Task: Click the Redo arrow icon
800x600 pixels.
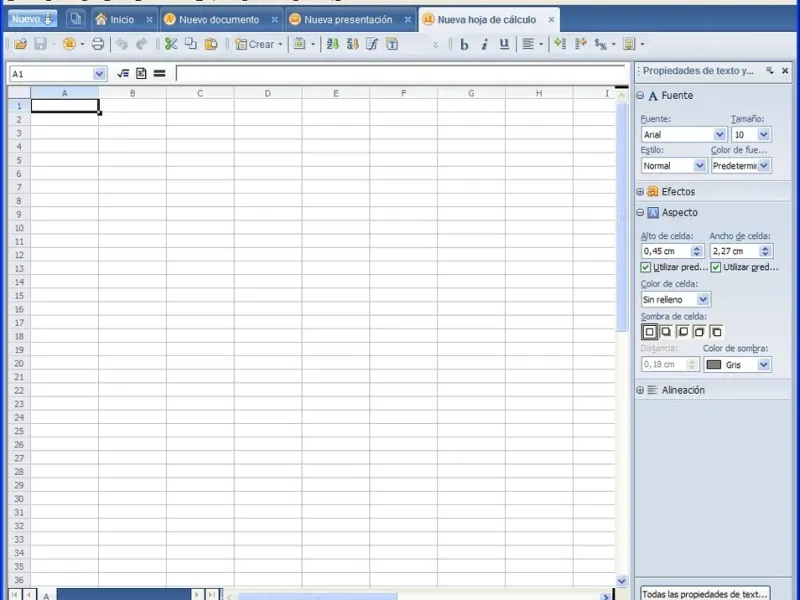Action: click(x=141, y=44)
